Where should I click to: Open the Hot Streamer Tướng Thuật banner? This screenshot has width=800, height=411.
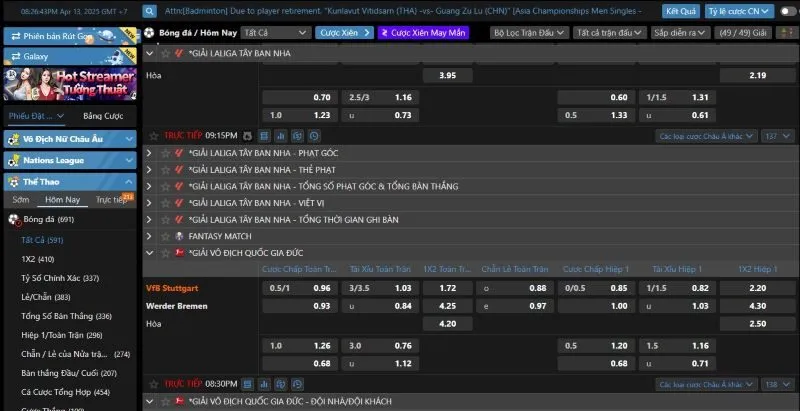tap(68, 84)
